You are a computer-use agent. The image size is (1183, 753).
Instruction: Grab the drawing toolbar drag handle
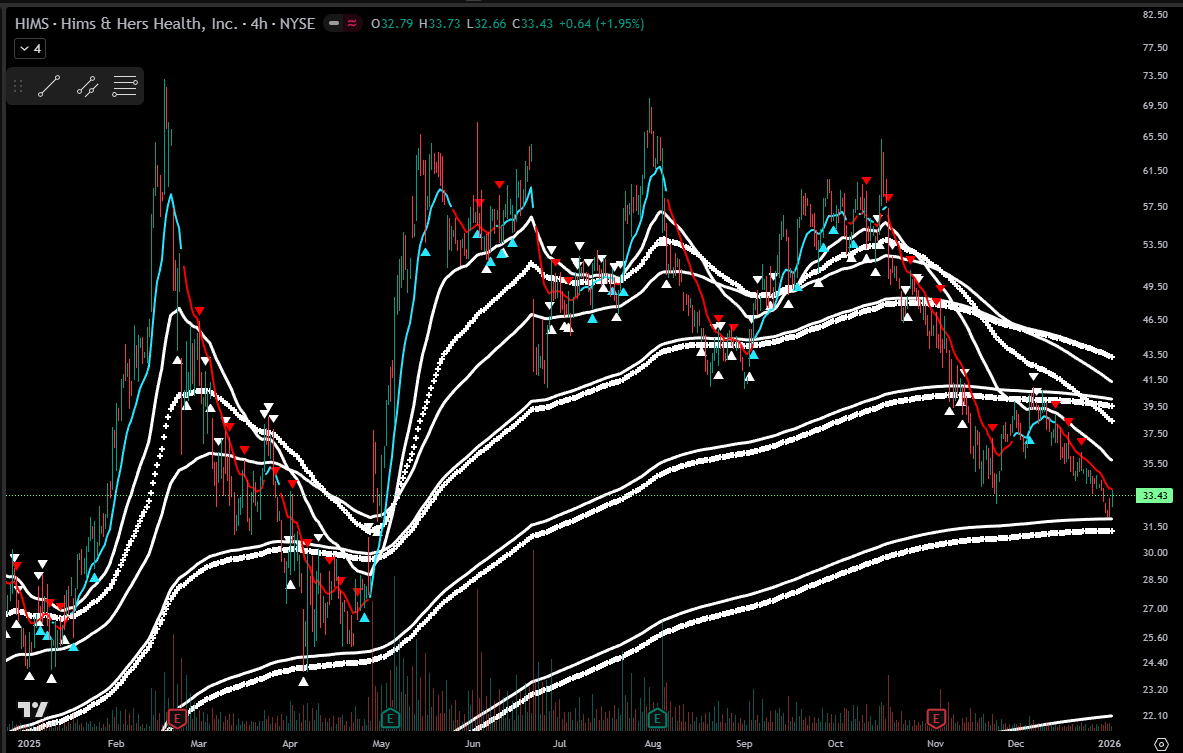pyautogui.click(x=18, y=86)
